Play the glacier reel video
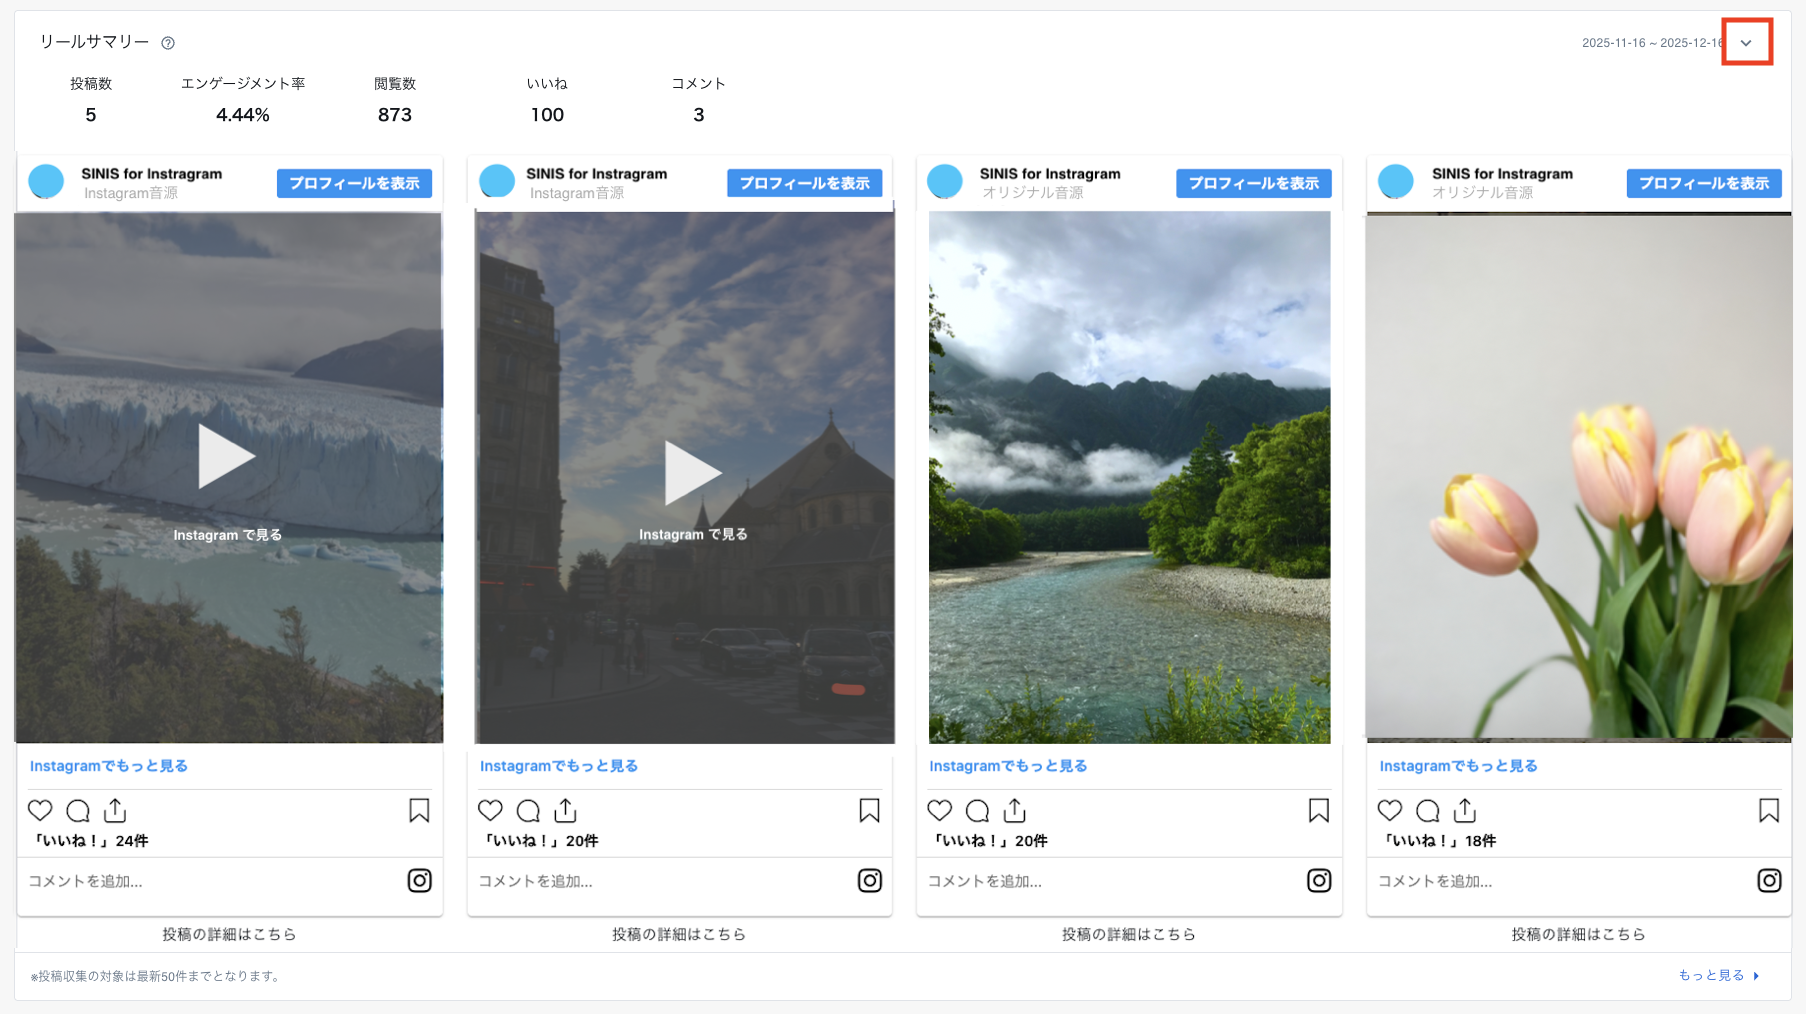 click(x=226, y=457)
